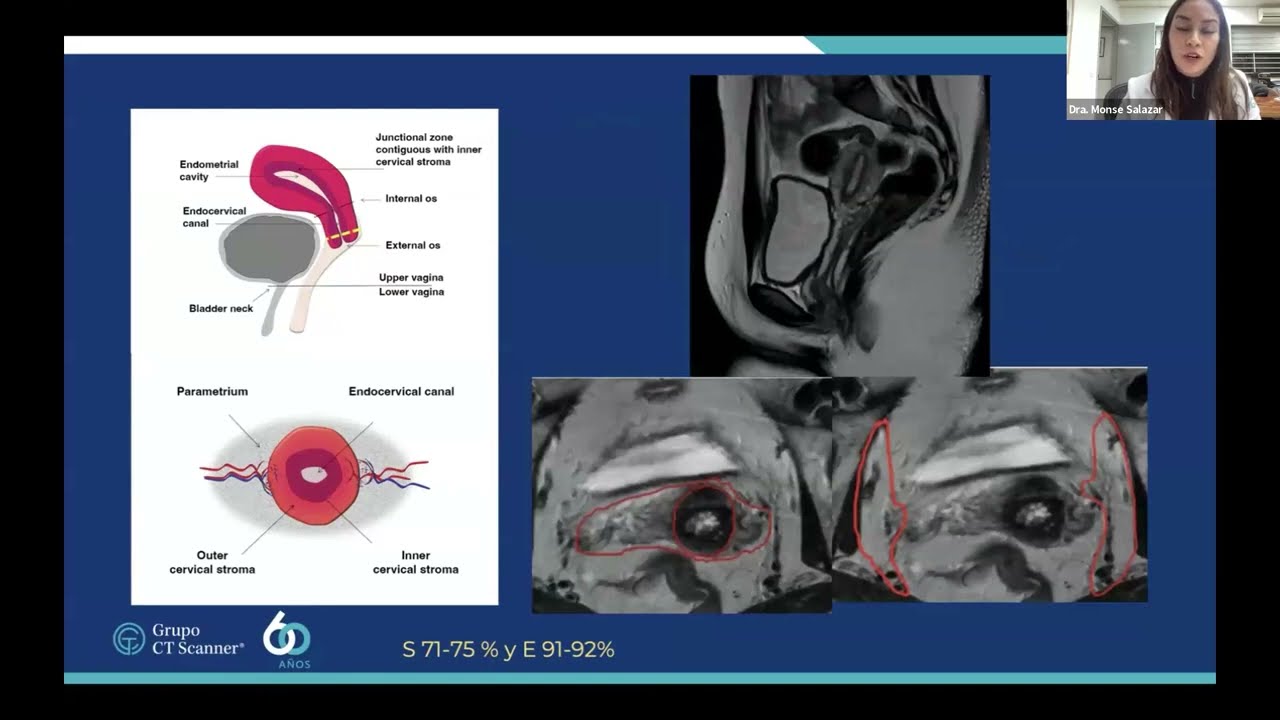Click the axial MRI with outlined cervix
This screenshot has width=1280, height=720.
tap(682, 495)
